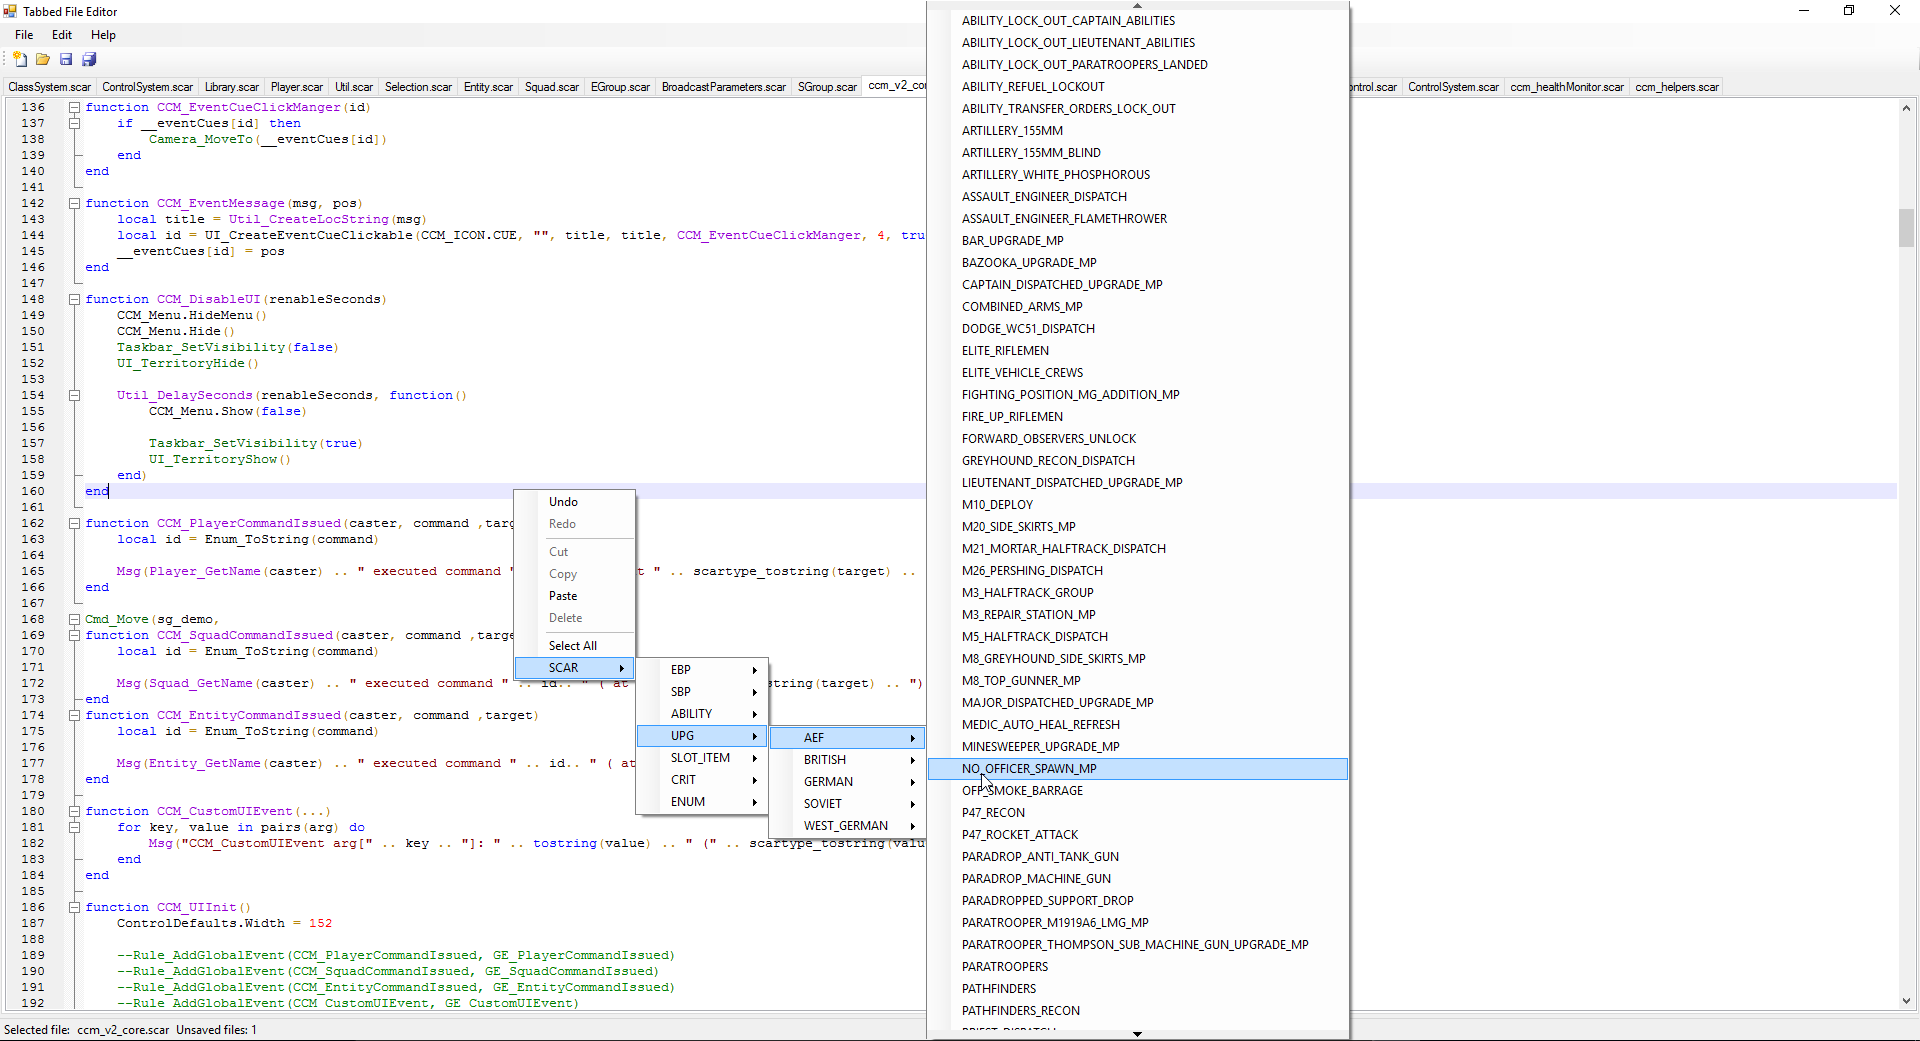Switch to the EGroup.scar tab
The height and width of the screenshot is (1041, 1920).
[x=620, y=87]
